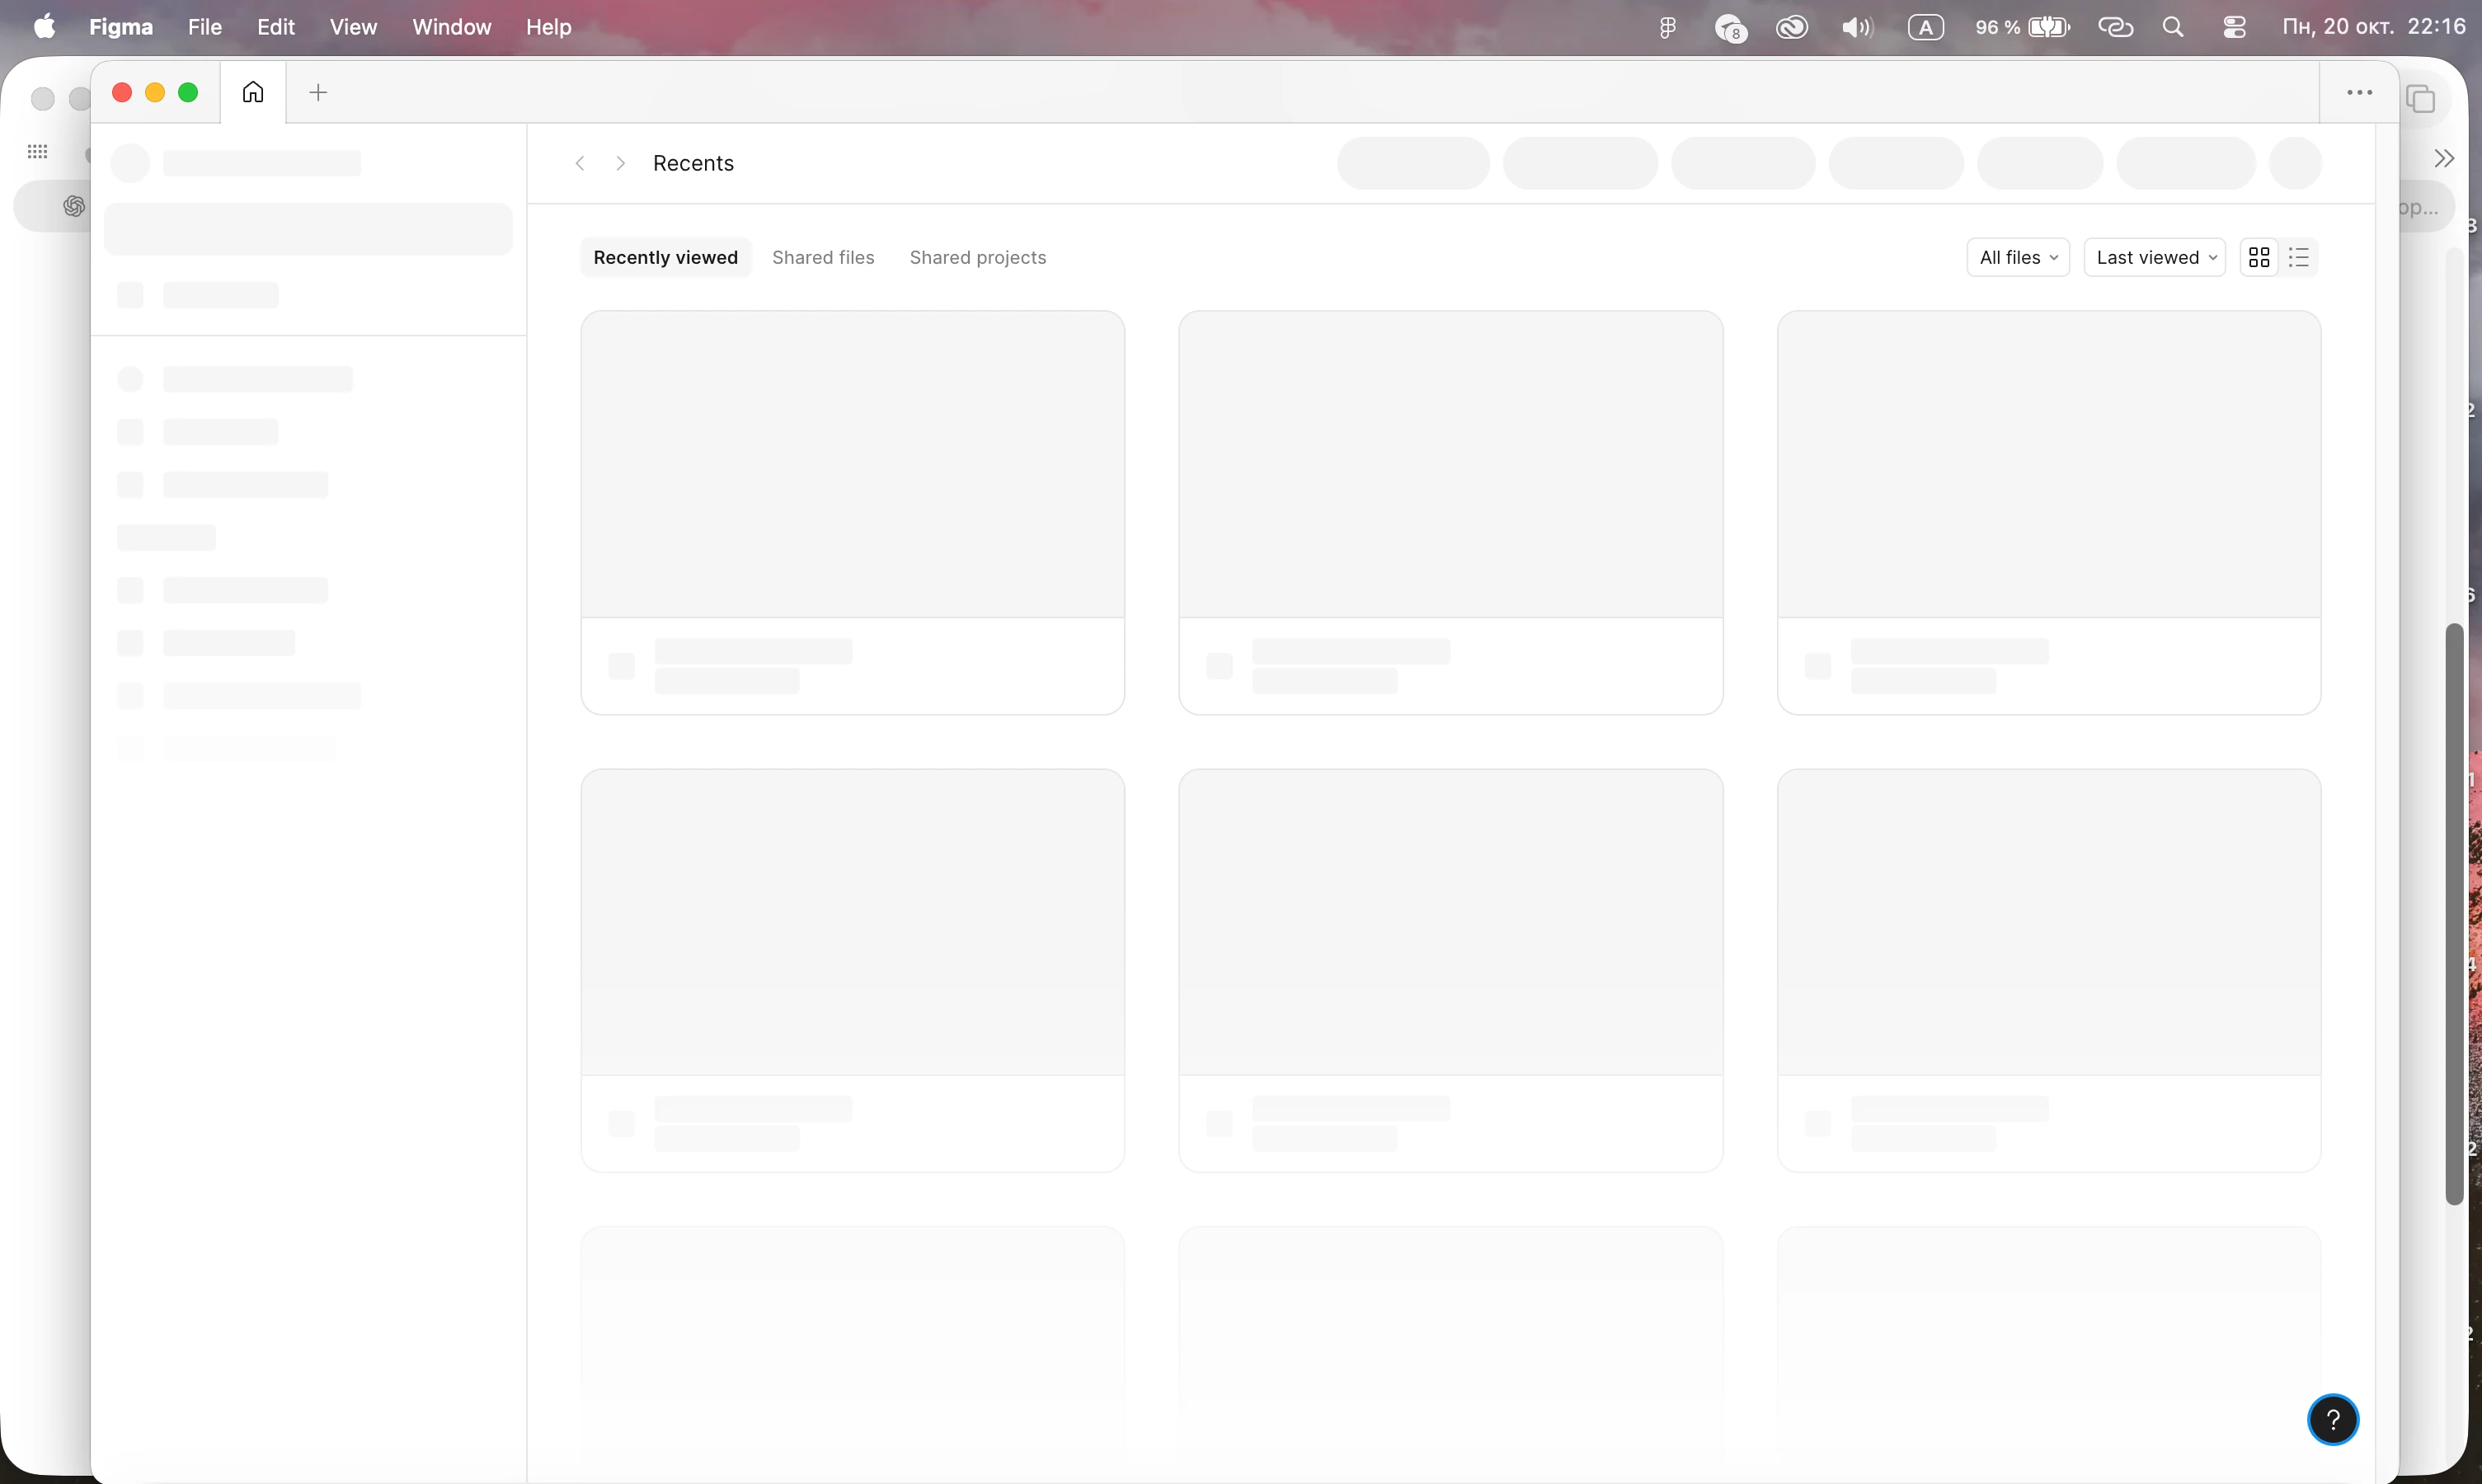Open the Window menu
This screenshot has width=2482, height=1484.
click(451, 27)
